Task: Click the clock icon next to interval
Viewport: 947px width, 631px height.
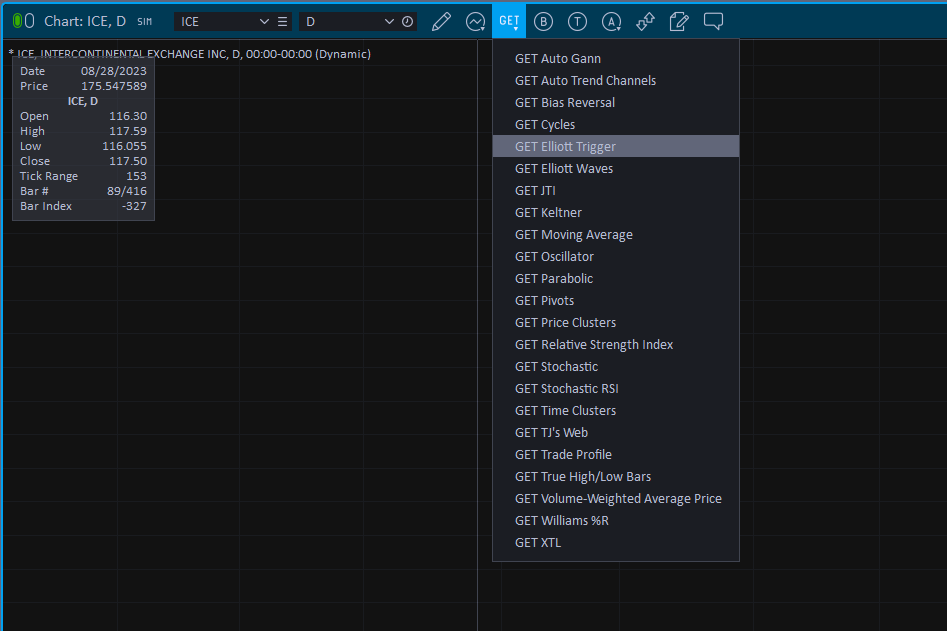Action: (408, 22)
